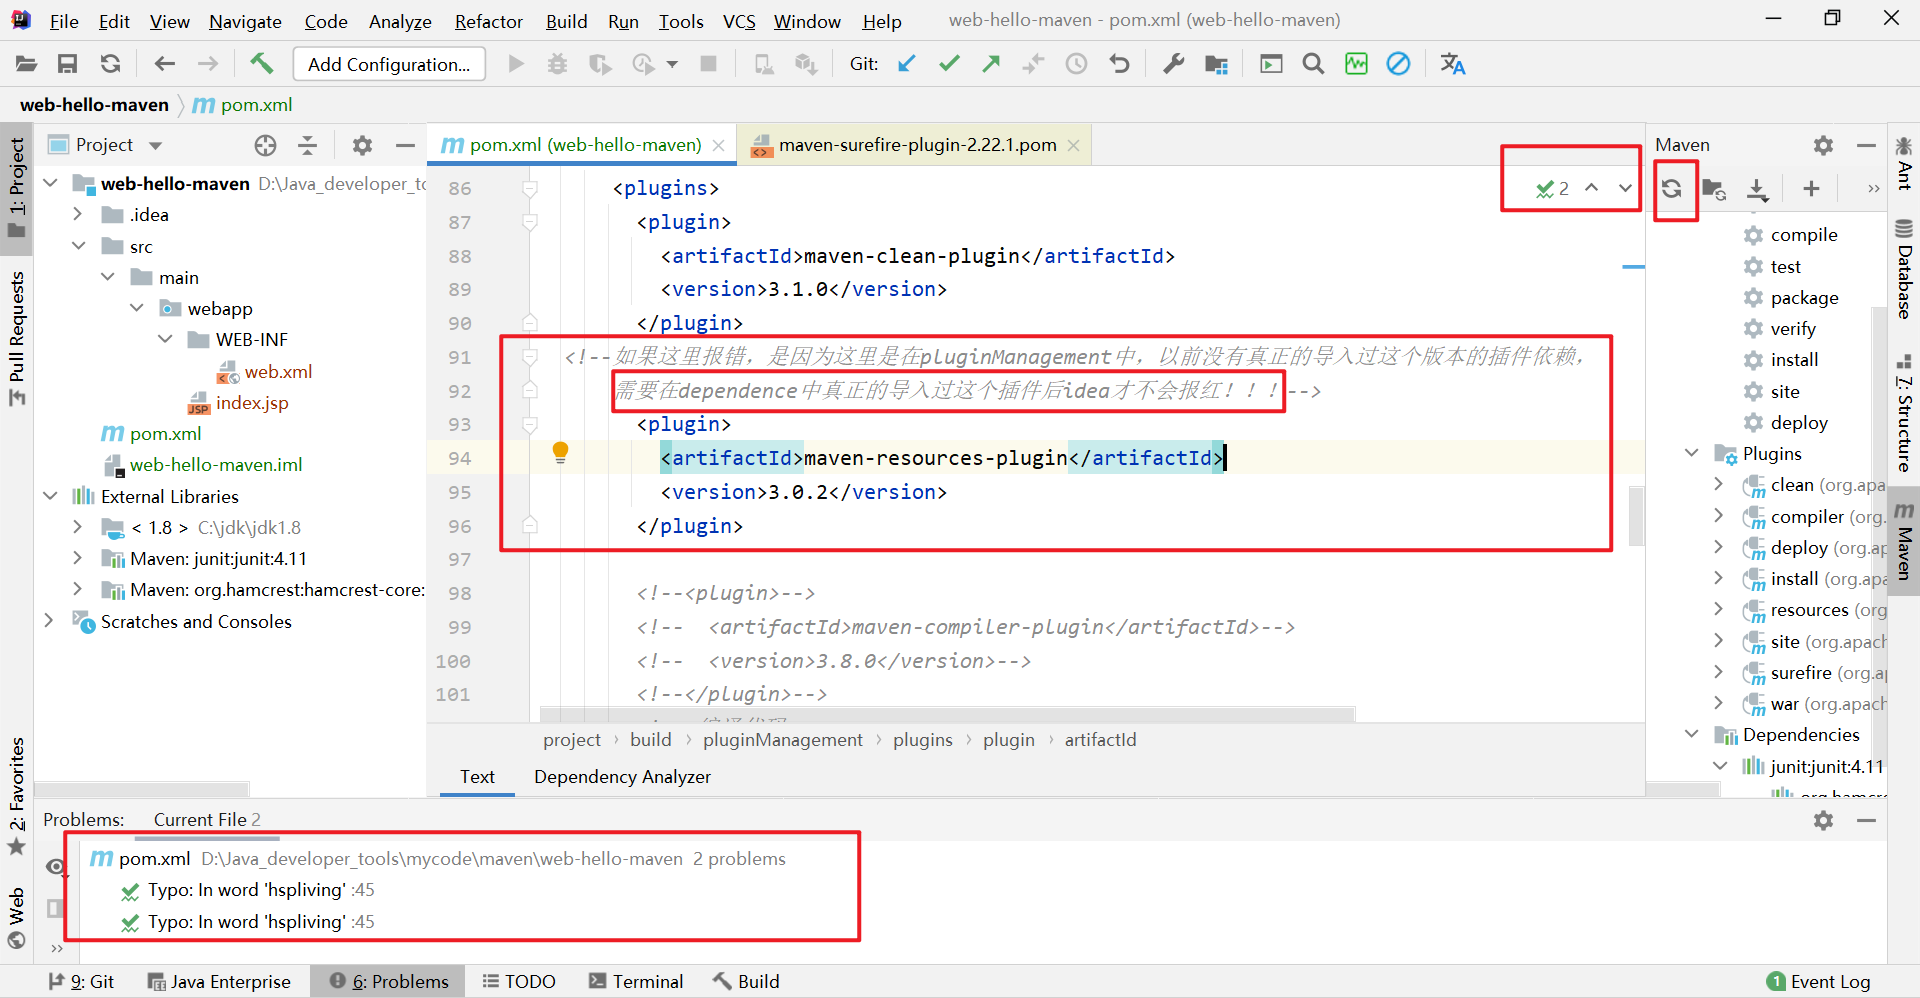This screenshot has height=998, width=1920.
Task: Expand Maven surefire plugin node
Action: 1719,672
